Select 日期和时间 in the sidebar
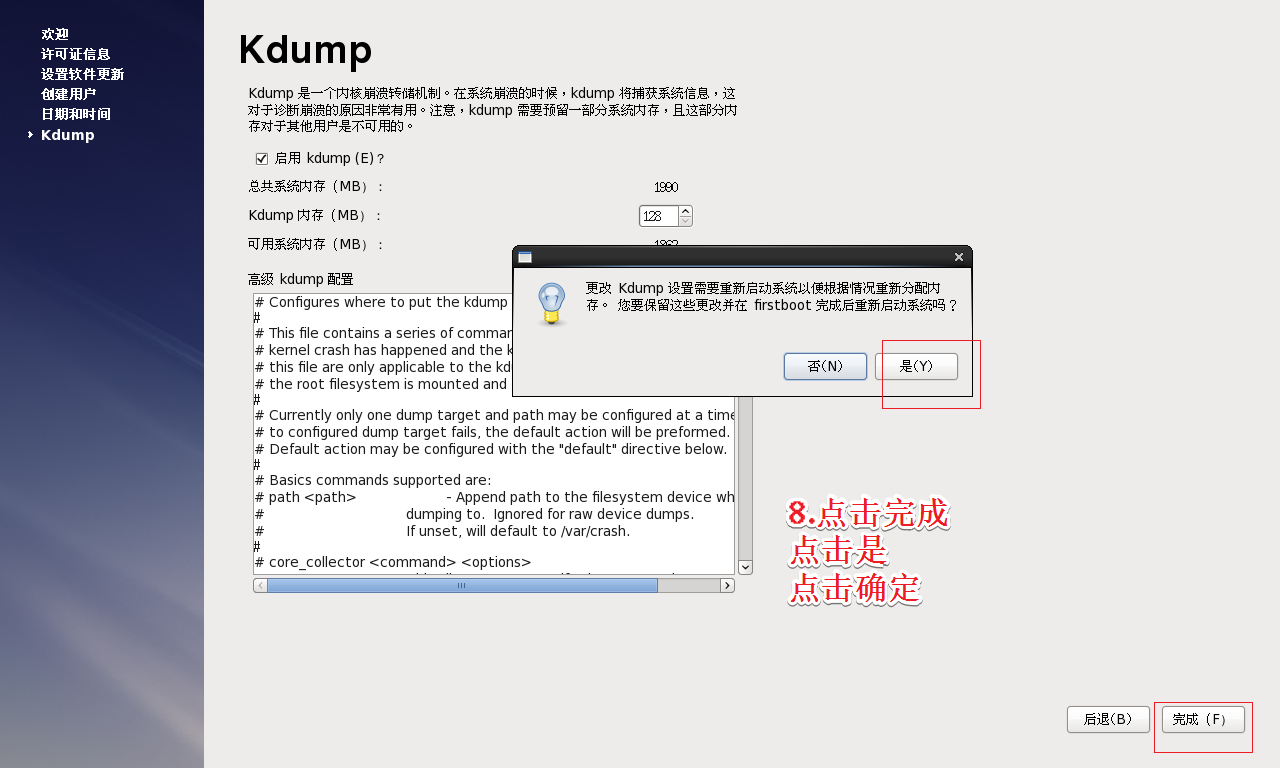1280x768 pixels. tap(76, 114)
